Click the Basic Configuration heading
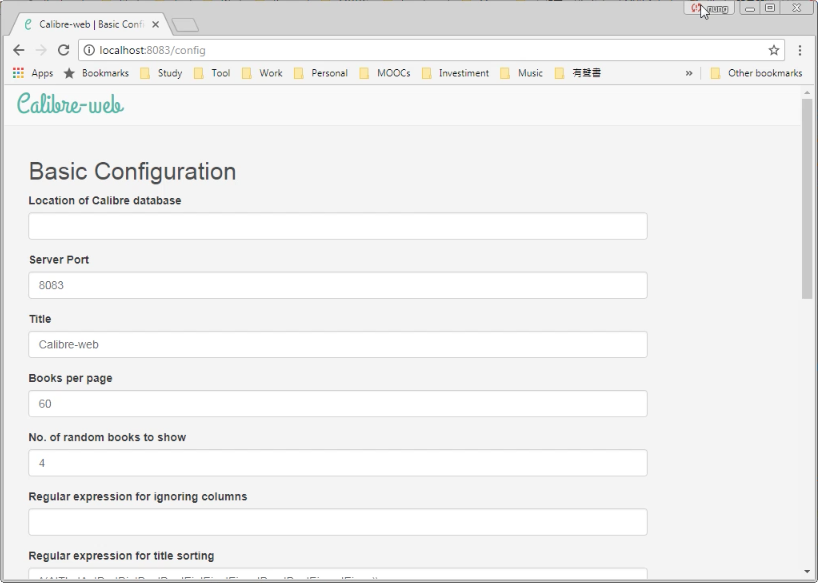Image resolution: width=818 pixels, height=583 pixels. 133,171
